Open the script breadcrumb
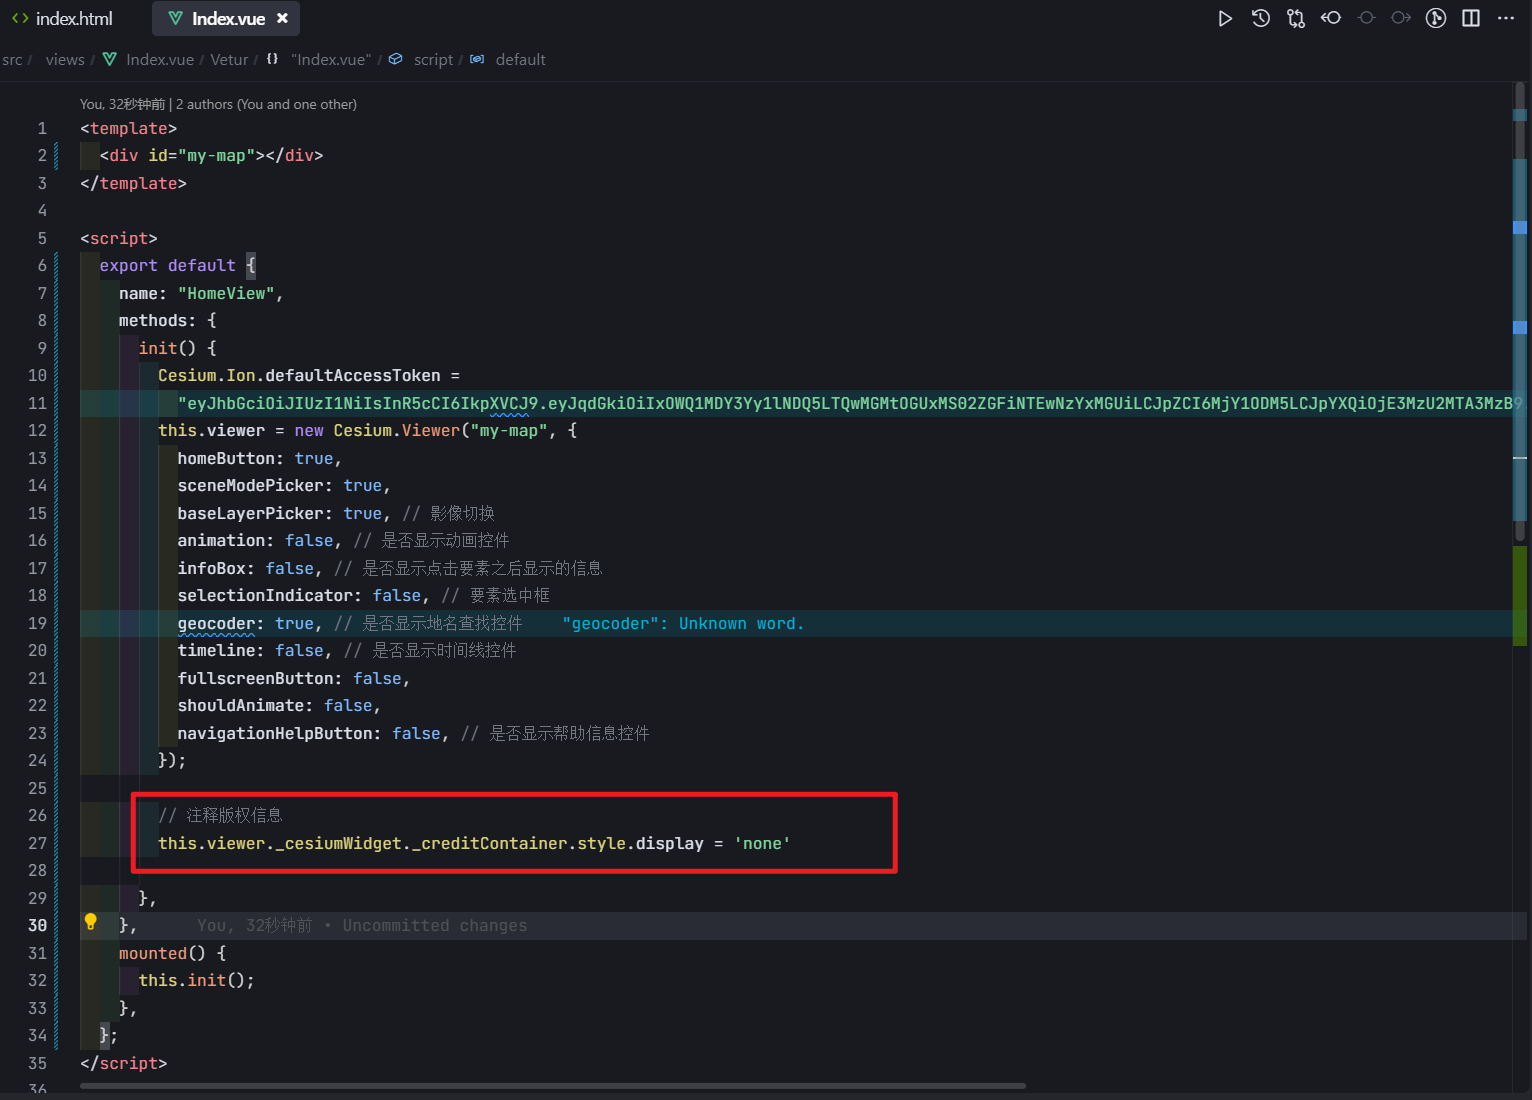The image size is (1532, 1100). point(433,60)
